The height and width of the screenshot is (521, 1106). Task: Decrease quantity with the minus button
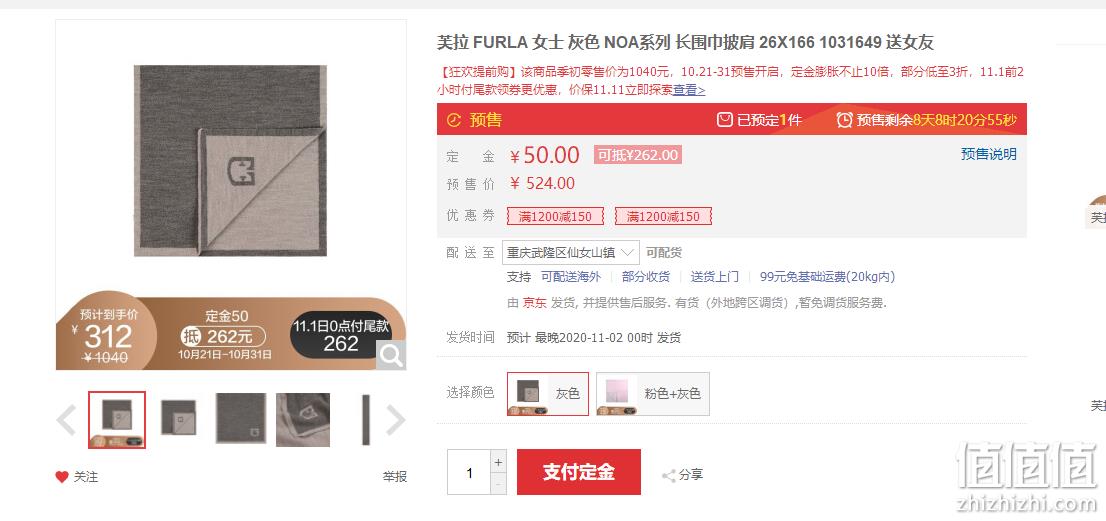(x=498, y=484)
